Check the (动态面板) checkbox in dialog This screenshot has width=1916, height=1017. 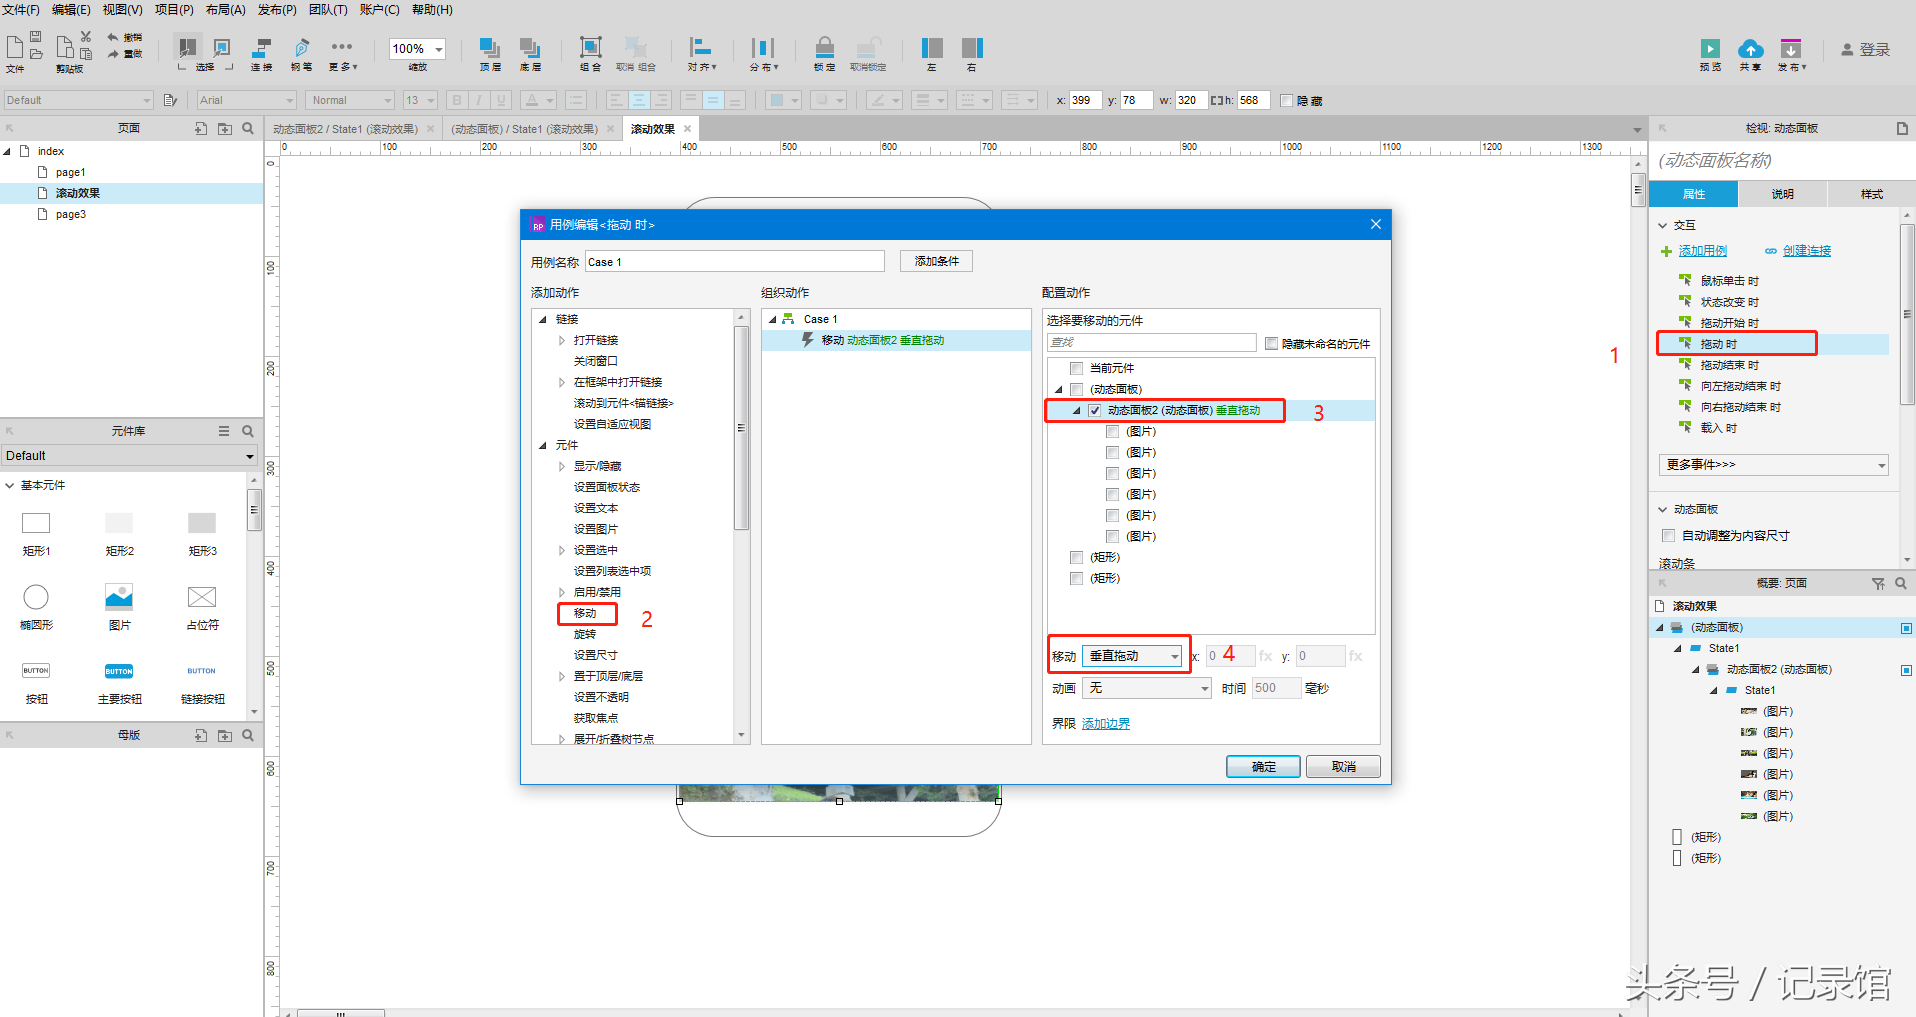(1077, 389)
